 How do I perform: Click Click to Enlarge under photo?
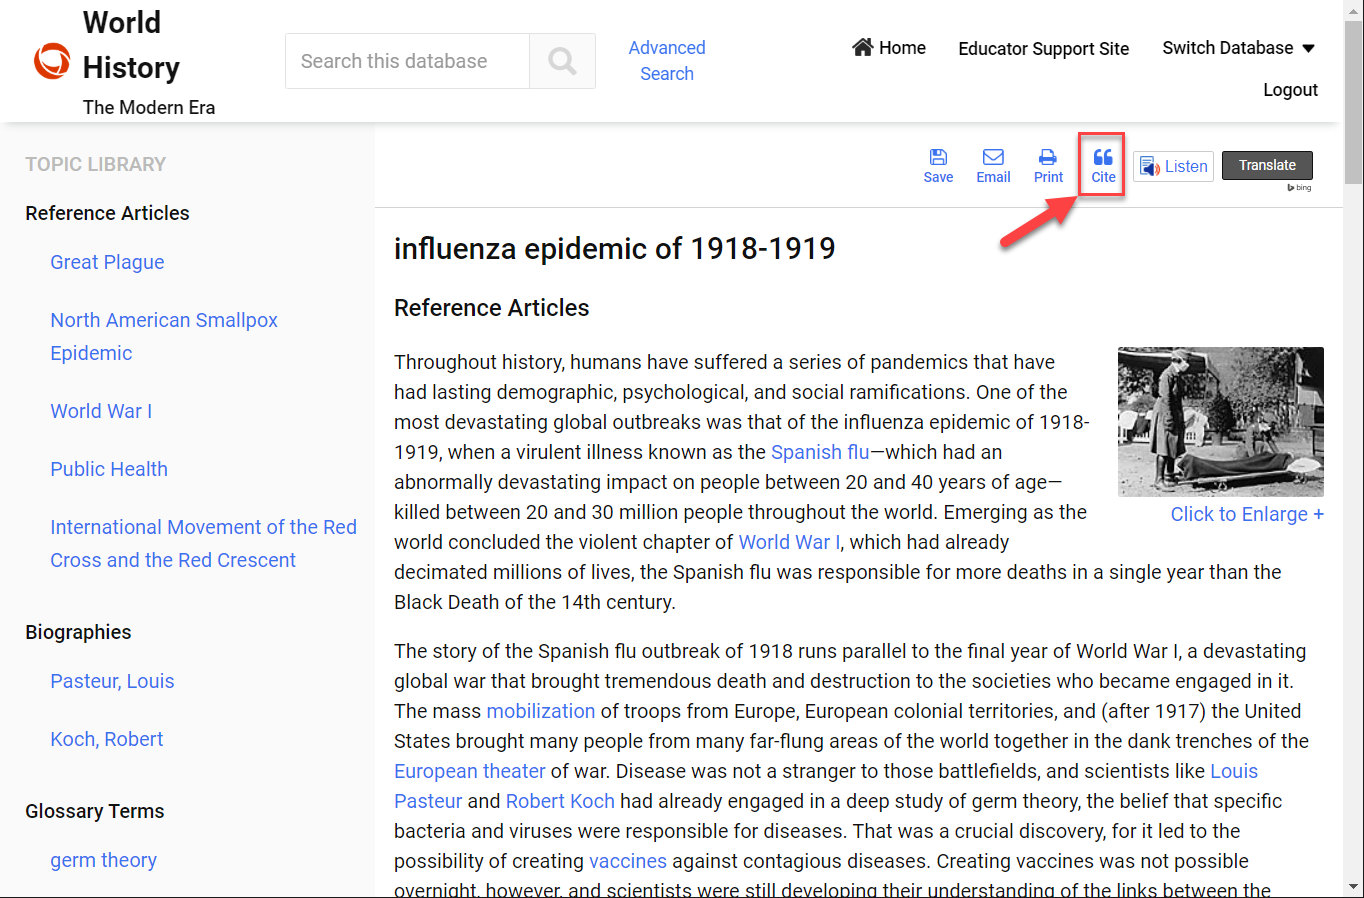click(x=1246, y=514)
